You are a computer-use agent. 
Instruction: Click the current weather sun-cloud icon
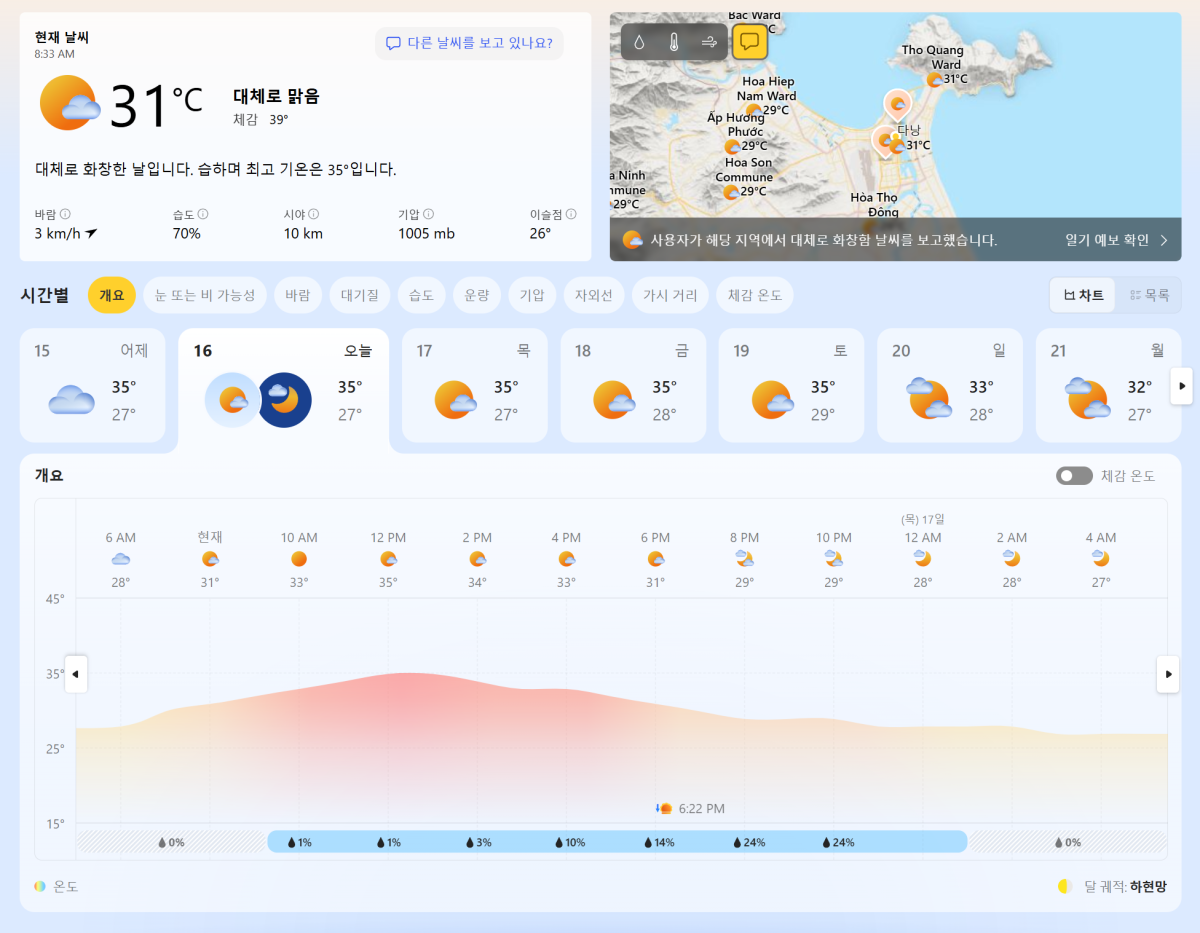pos(69,102)
